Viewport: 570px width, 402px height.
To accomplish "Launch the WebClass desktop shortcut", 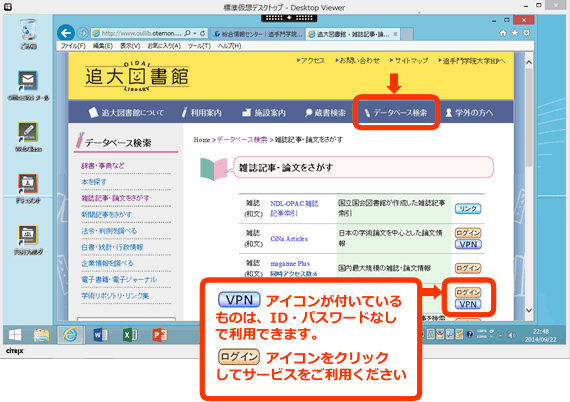I will (28, 137).
